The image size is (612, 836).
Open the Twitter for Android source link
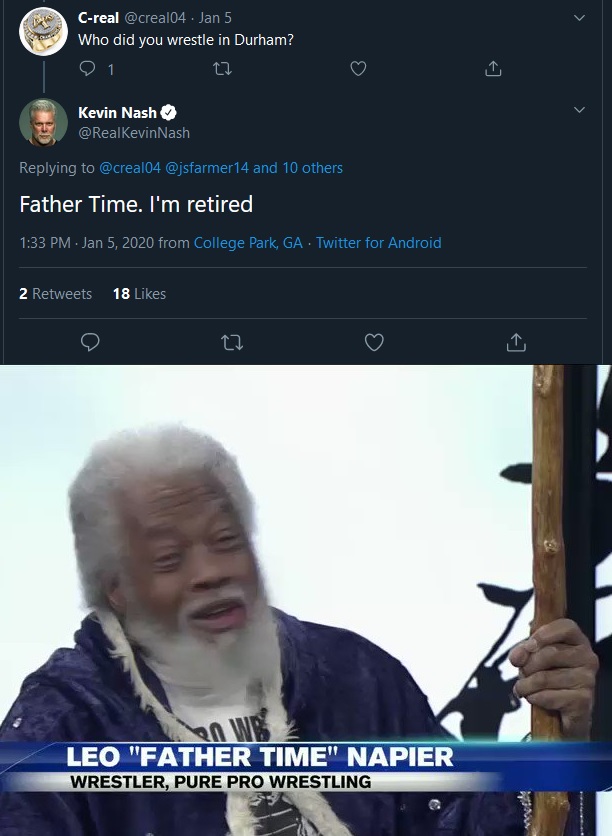pos(379,243)
